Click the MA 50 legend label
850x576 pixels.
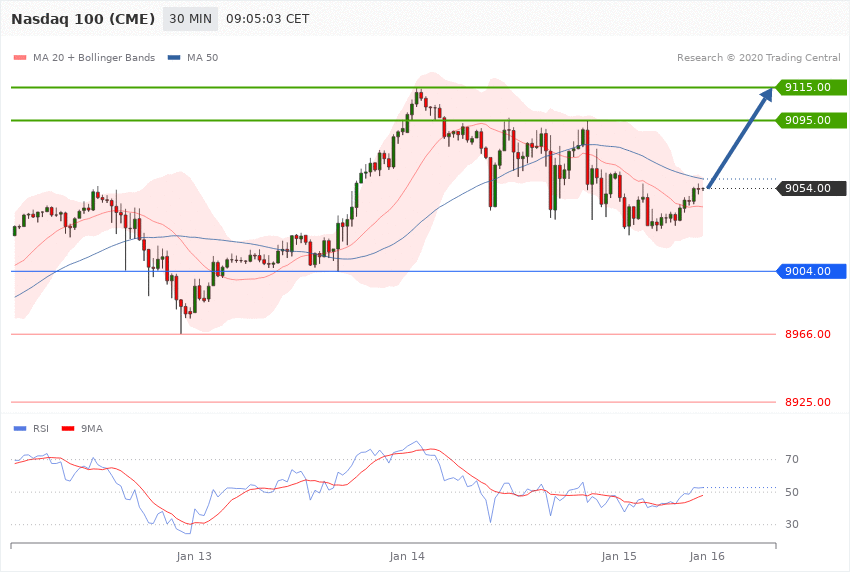(202, 57)
